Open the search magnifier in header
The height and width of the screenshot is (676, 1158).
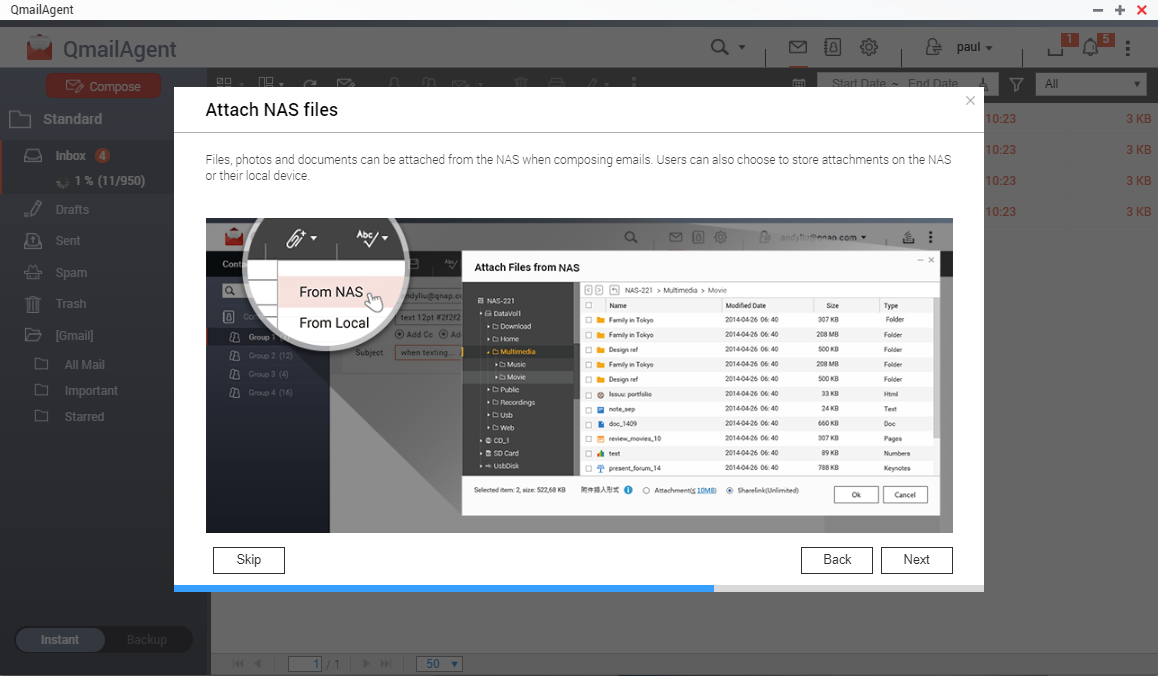(719, 47)
